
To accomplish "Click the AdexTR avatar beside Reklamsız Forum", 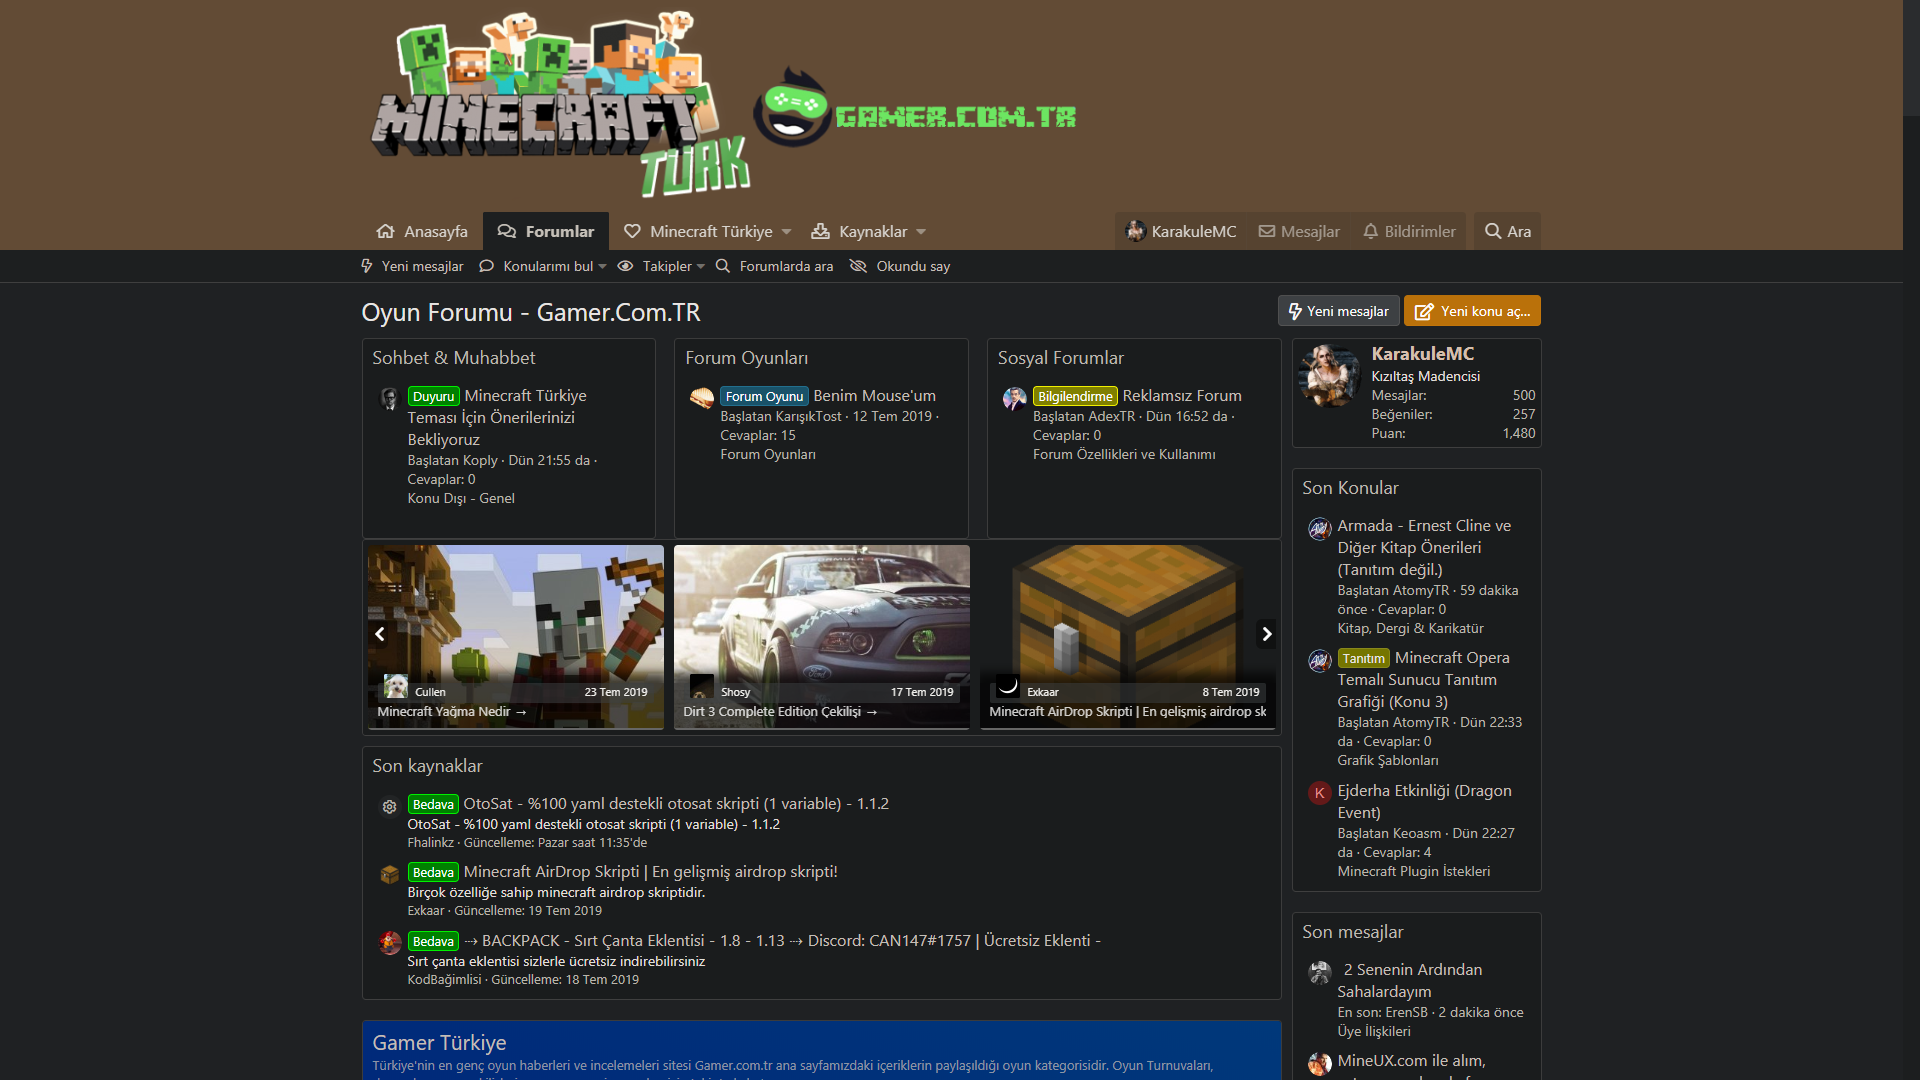I will 1015,398.
